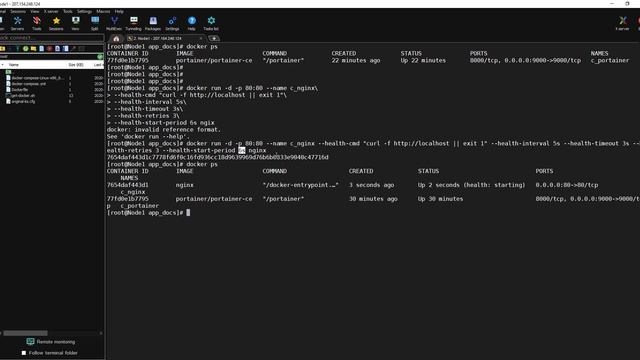Click the "See 'docker run --help'." line
The height and width of the screenshot is (360, 640).
(148, 136)
